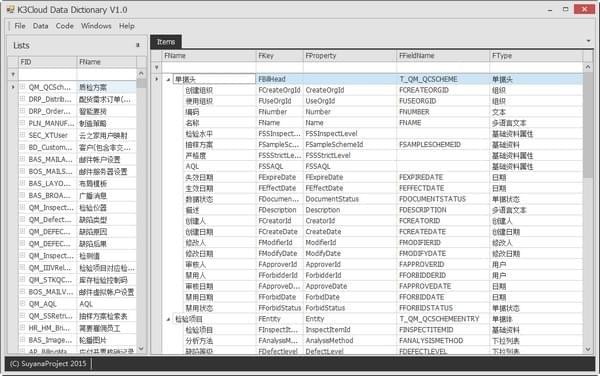
Task: Click Lists scrollbar down arrow
Action: click(141, 348)
